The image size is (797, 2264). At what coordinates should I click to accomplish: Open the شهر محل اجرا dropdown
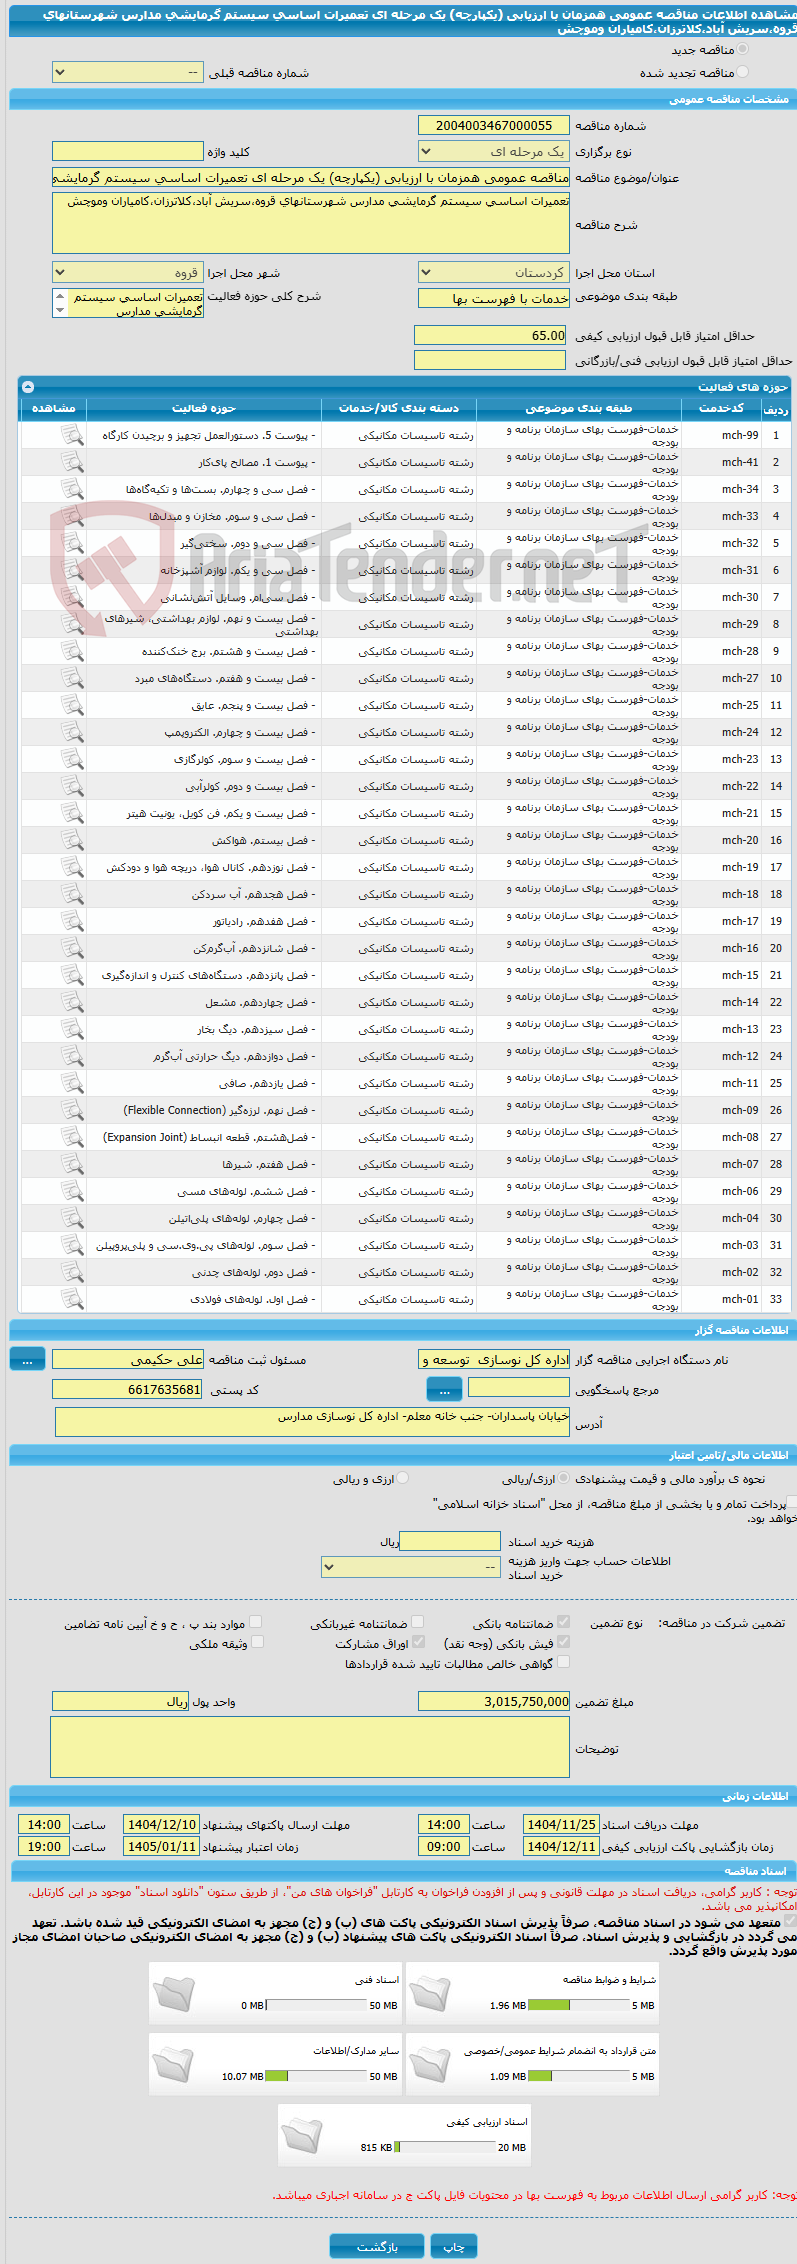click(128, 273)
